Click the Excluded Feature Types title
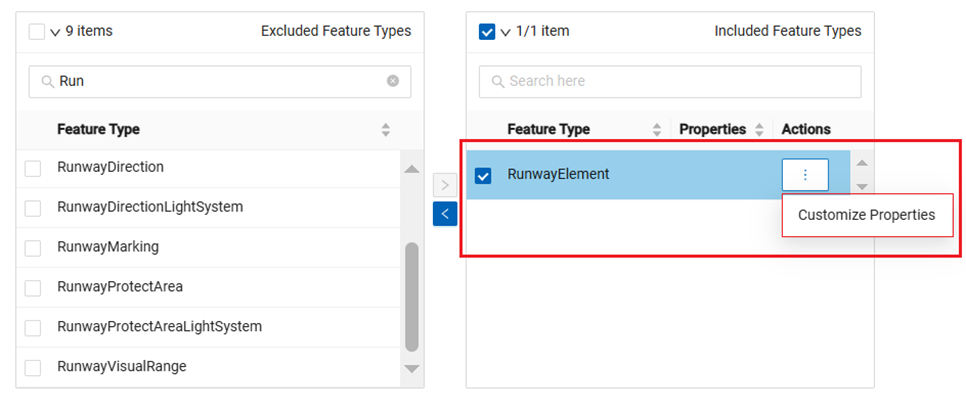This screenshot has width=966, height=409. click(336, 31)
